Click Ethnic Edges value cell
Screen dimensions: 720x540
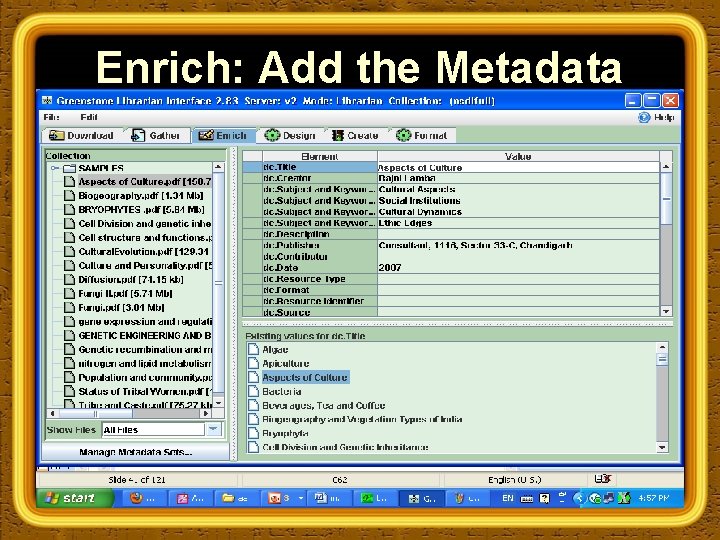[x=518, y=223]
